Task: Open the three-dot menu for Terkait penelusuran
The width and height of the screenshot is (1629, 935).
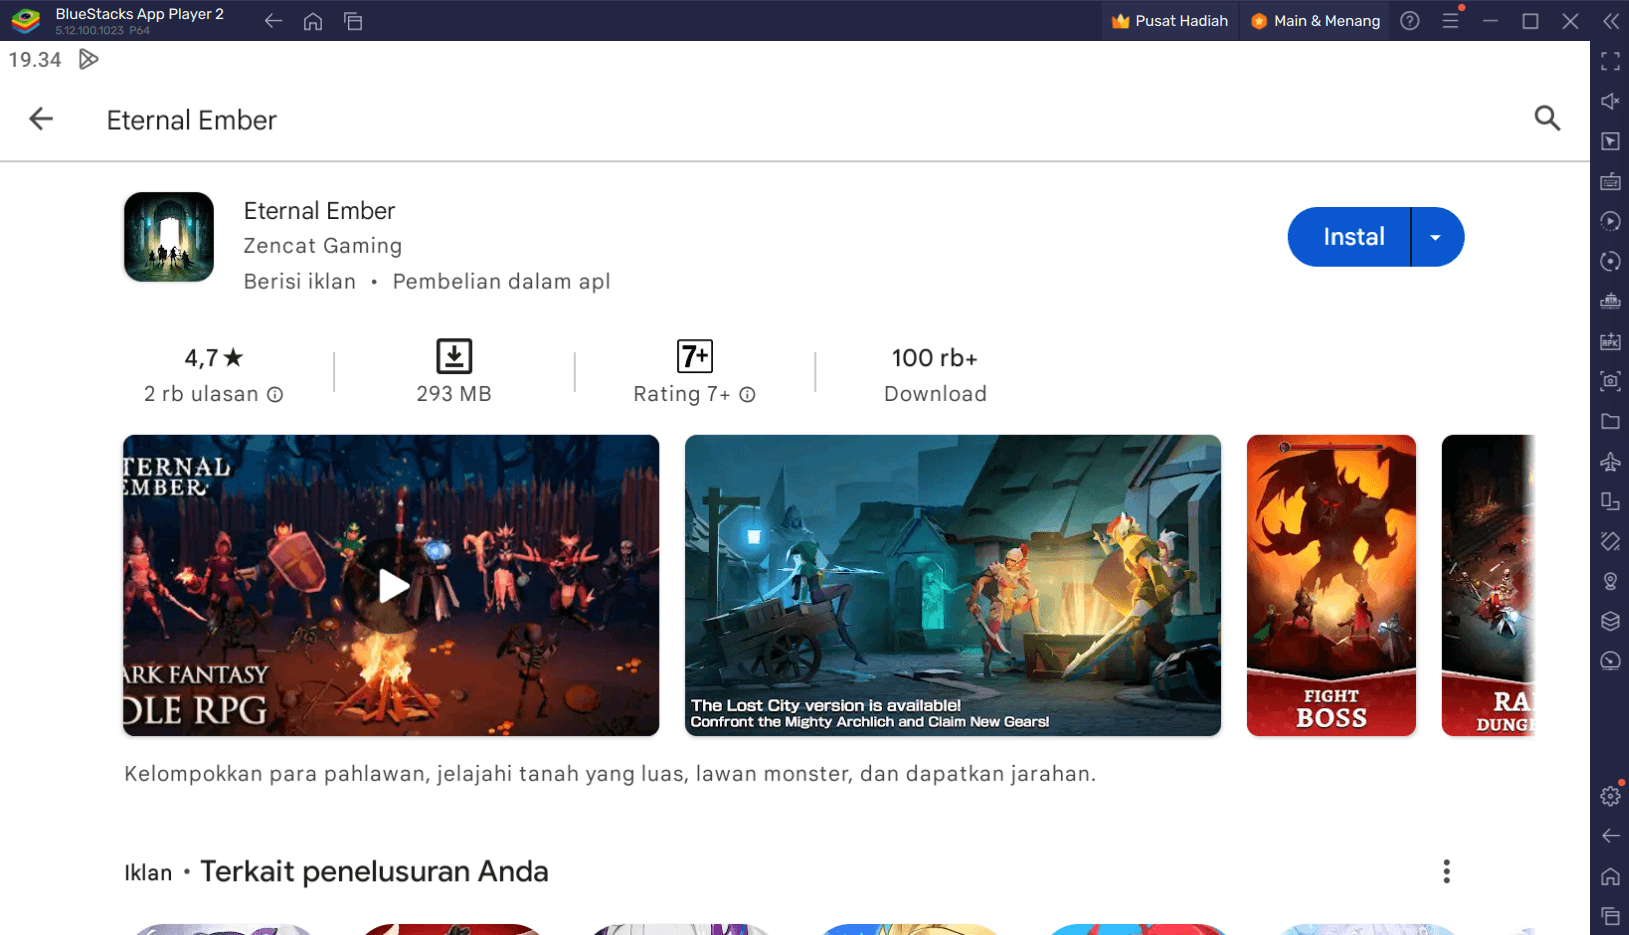Action: [x=1446, y=872]
